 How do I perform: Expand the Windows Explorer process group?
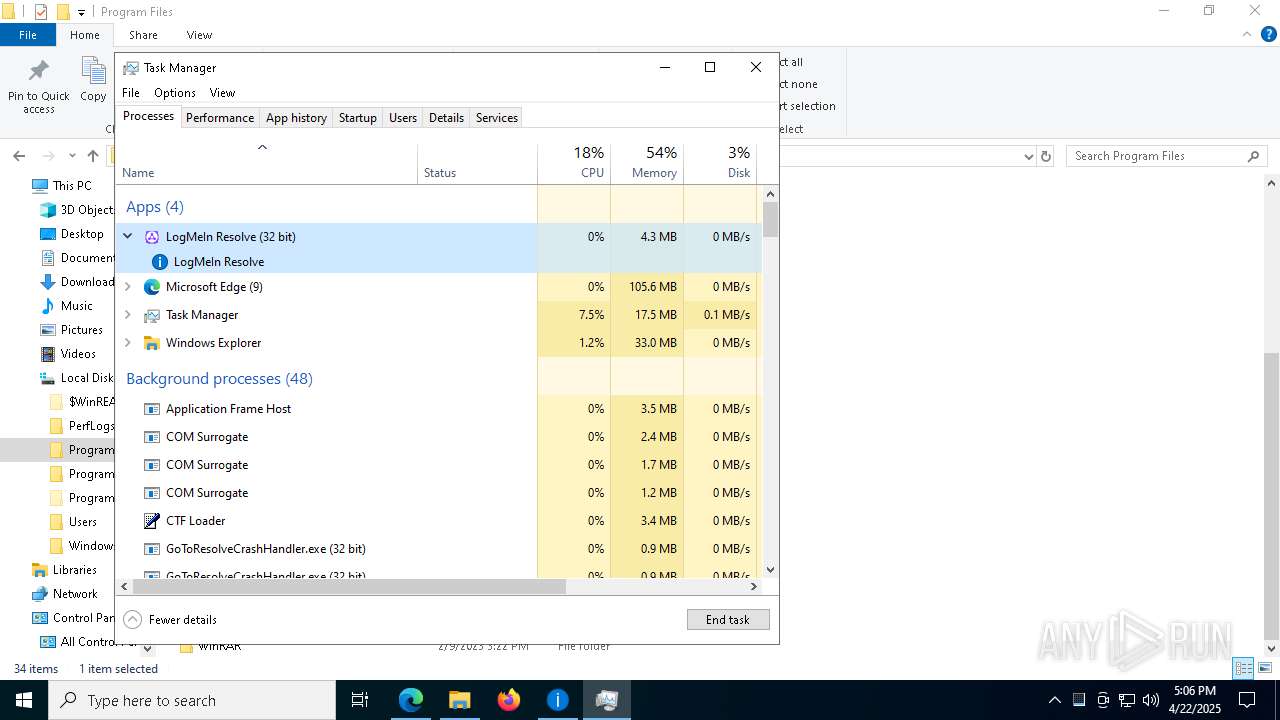[x=127, y=343]
